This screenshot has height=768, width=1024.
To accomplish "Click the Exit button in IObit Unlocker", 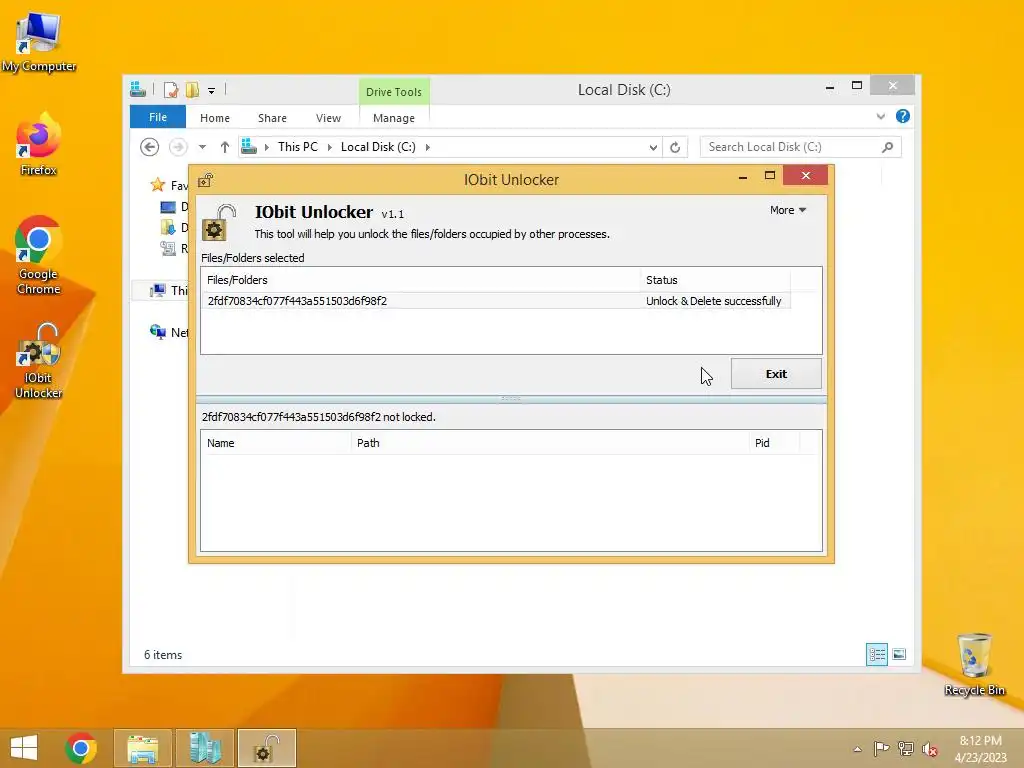I will coord(776,374).
